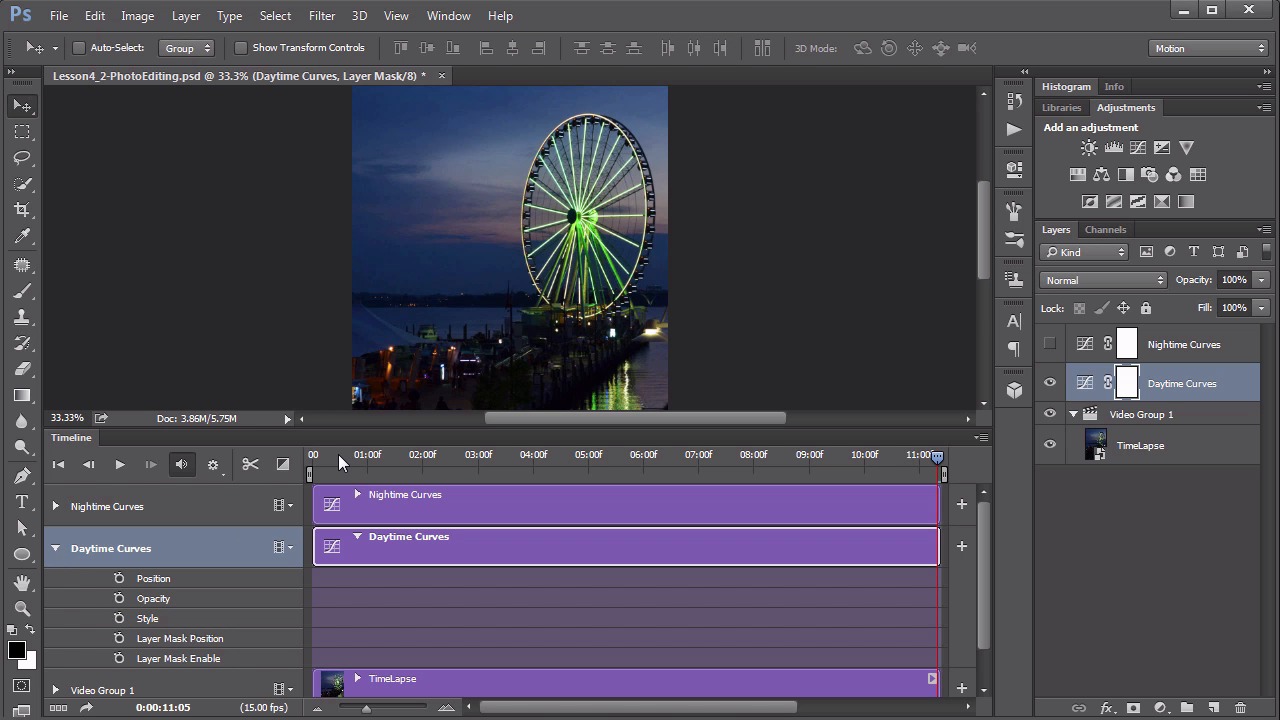Viewport: 1280px width, 720px height.
Task: Select the Rectangular Marquee tool
Action: pyautogui.click(x=22, y=132)
